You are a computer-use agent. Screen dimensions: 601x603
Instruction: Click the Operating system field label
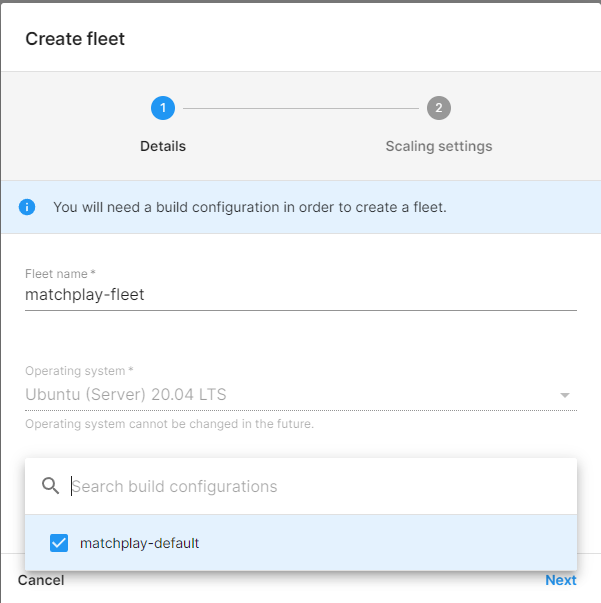coord(78,371)
